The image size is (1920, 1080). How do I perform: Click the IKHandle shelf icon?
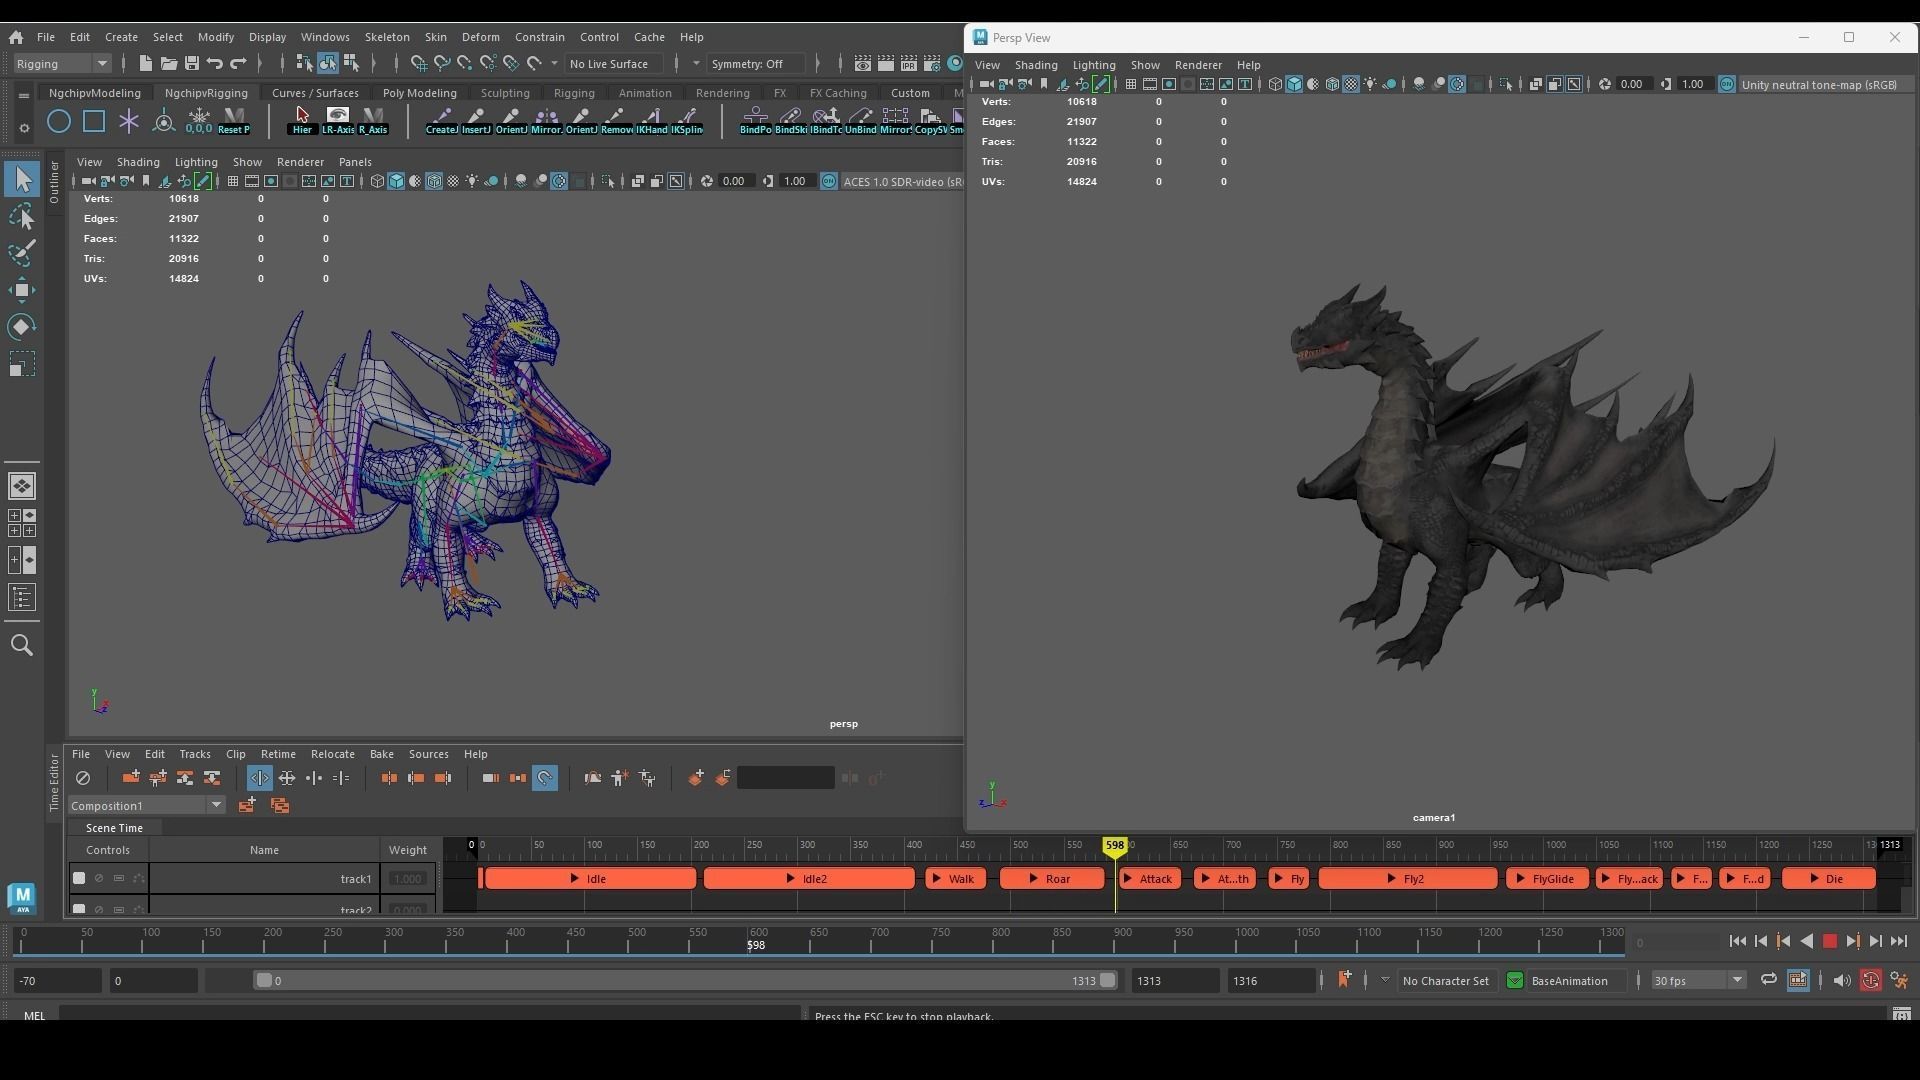(652, 121)
